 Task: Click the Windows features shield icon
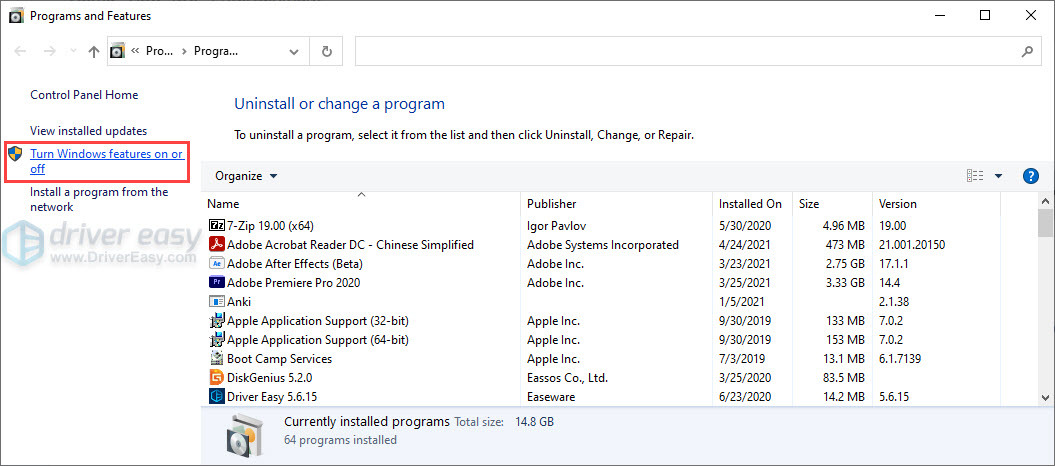[15, 154]
